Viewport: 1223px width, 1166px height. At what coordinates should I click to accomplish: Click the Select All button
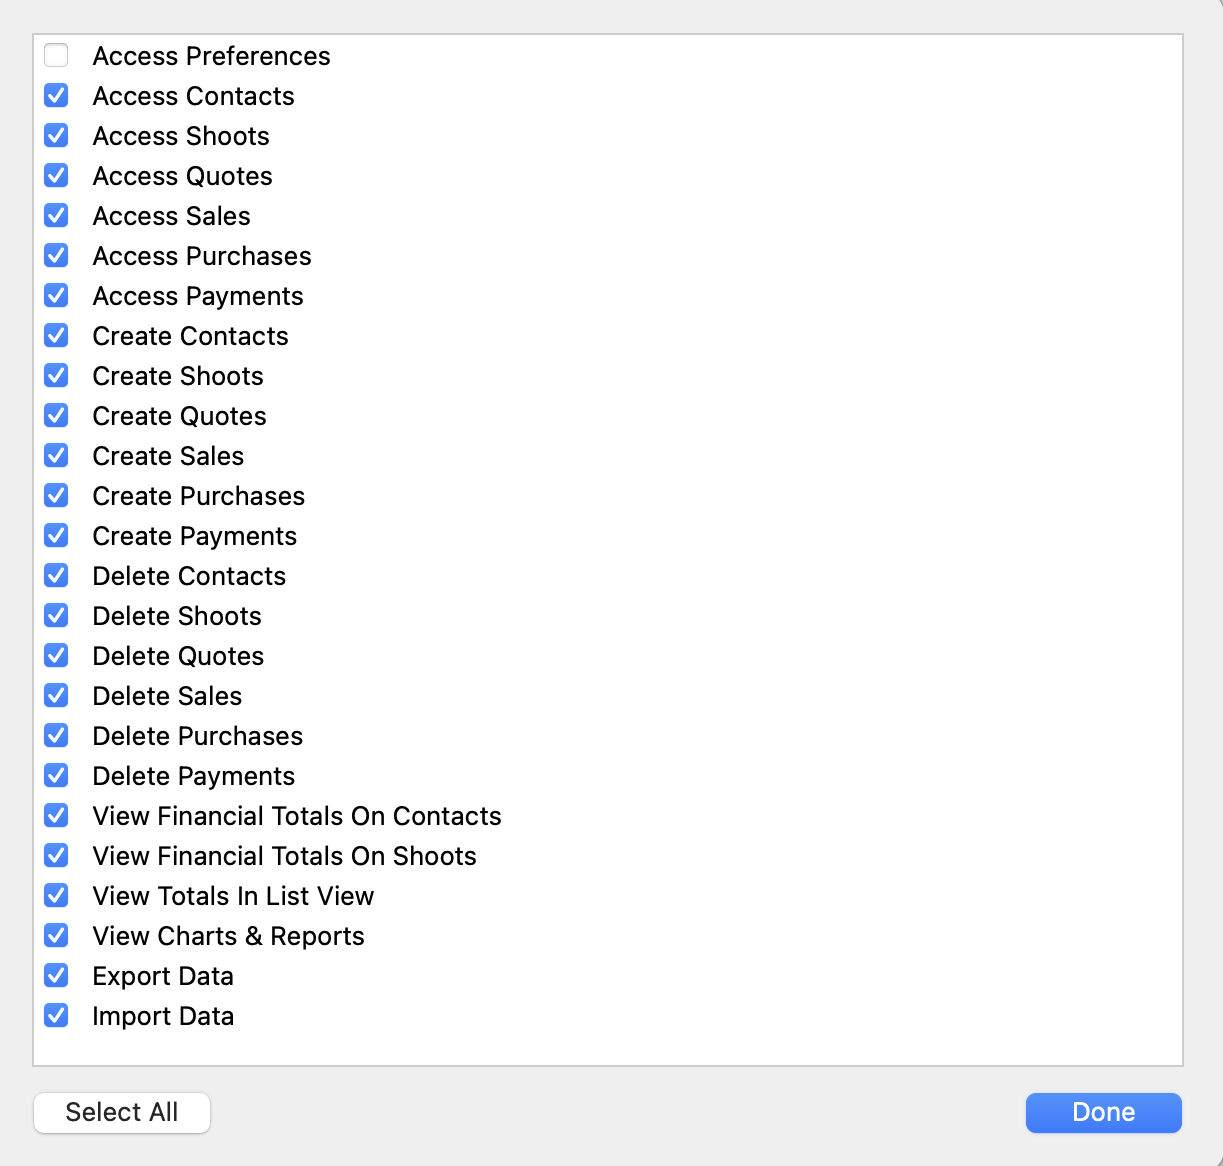(x=122, y=1113)
